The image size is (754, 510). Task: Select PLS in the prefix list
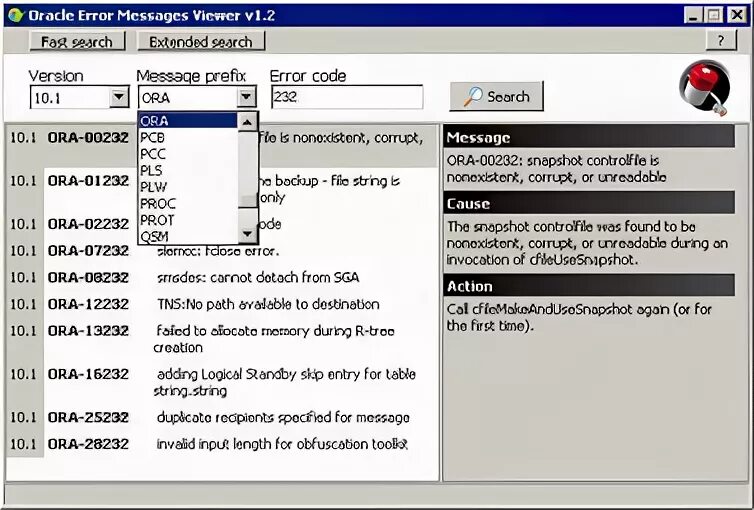pos(188,170)
